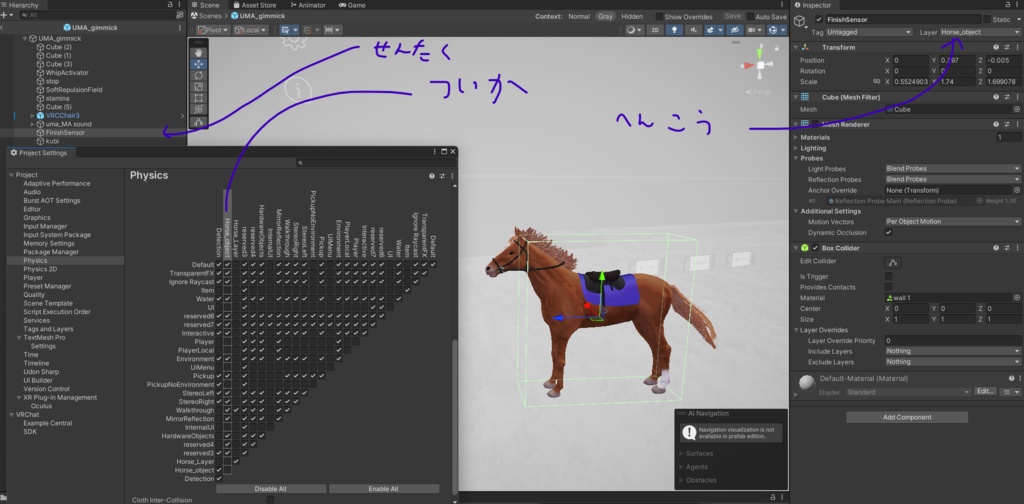
Task: Toggle scene lighting lightbulb icon
Action: pos(674,30)
